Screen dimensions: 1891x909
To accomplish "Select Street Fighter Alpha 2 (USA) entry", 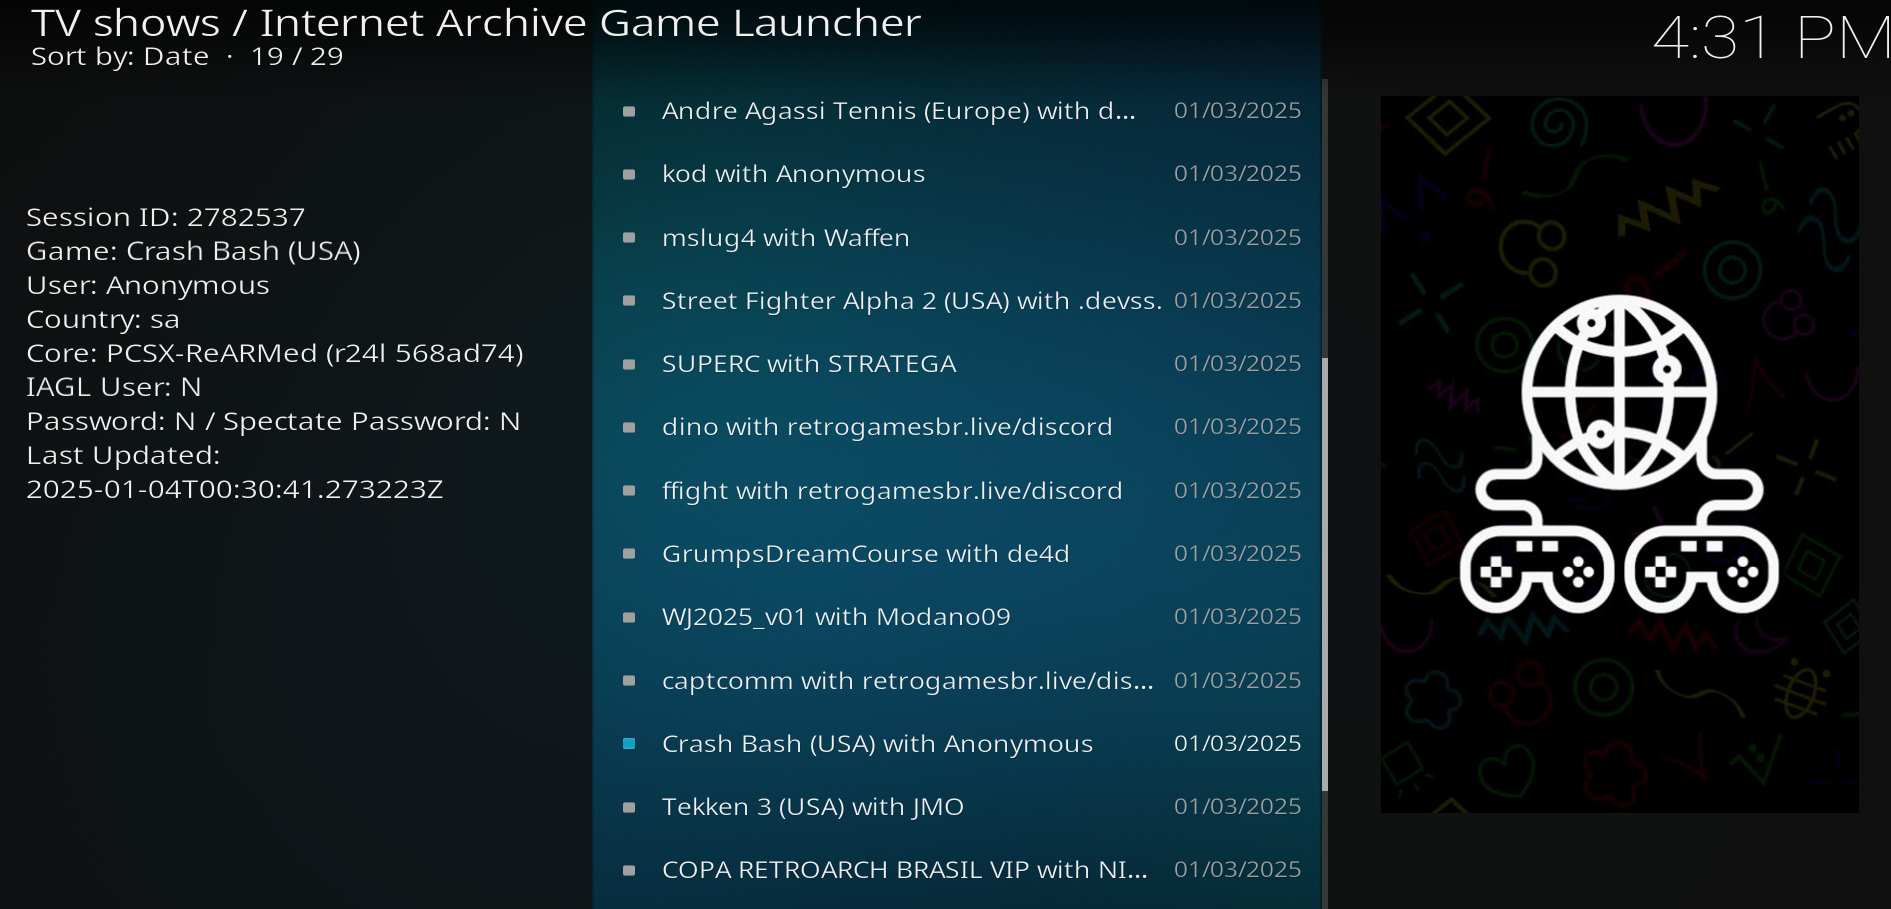I will click(957, 300).
